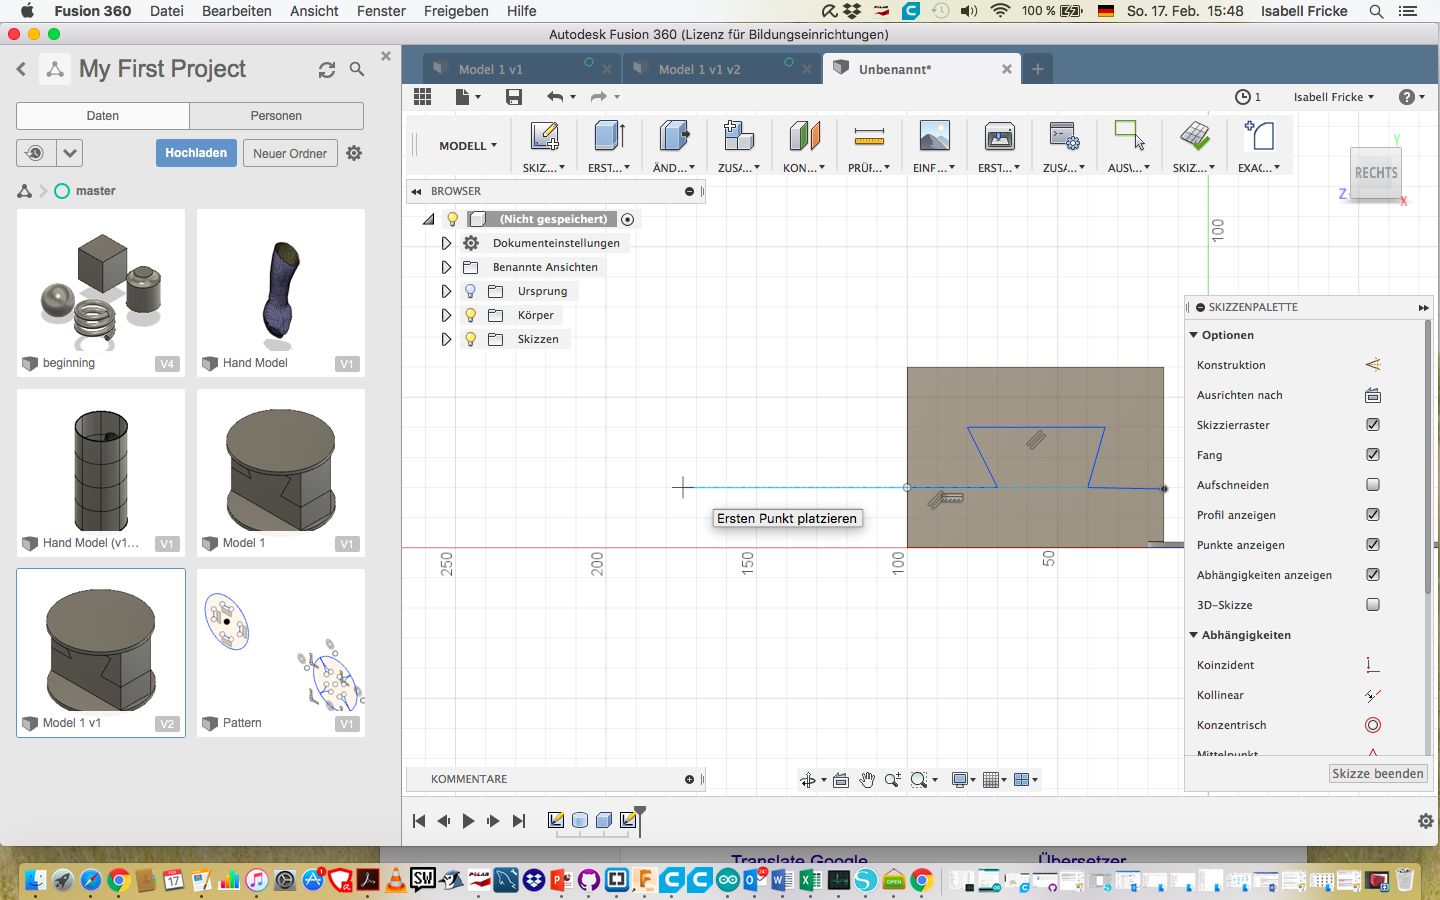Open the Konstruieren plane tool icon

804,136
